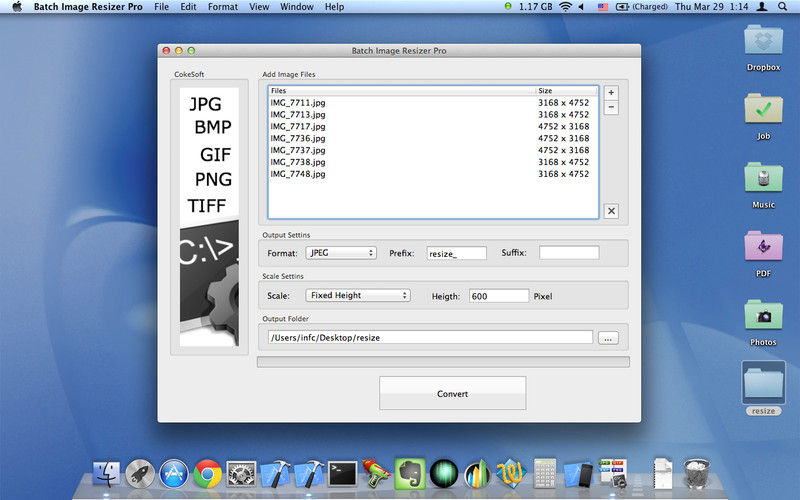Clear the file list with the X button

(x=611, y=211)
